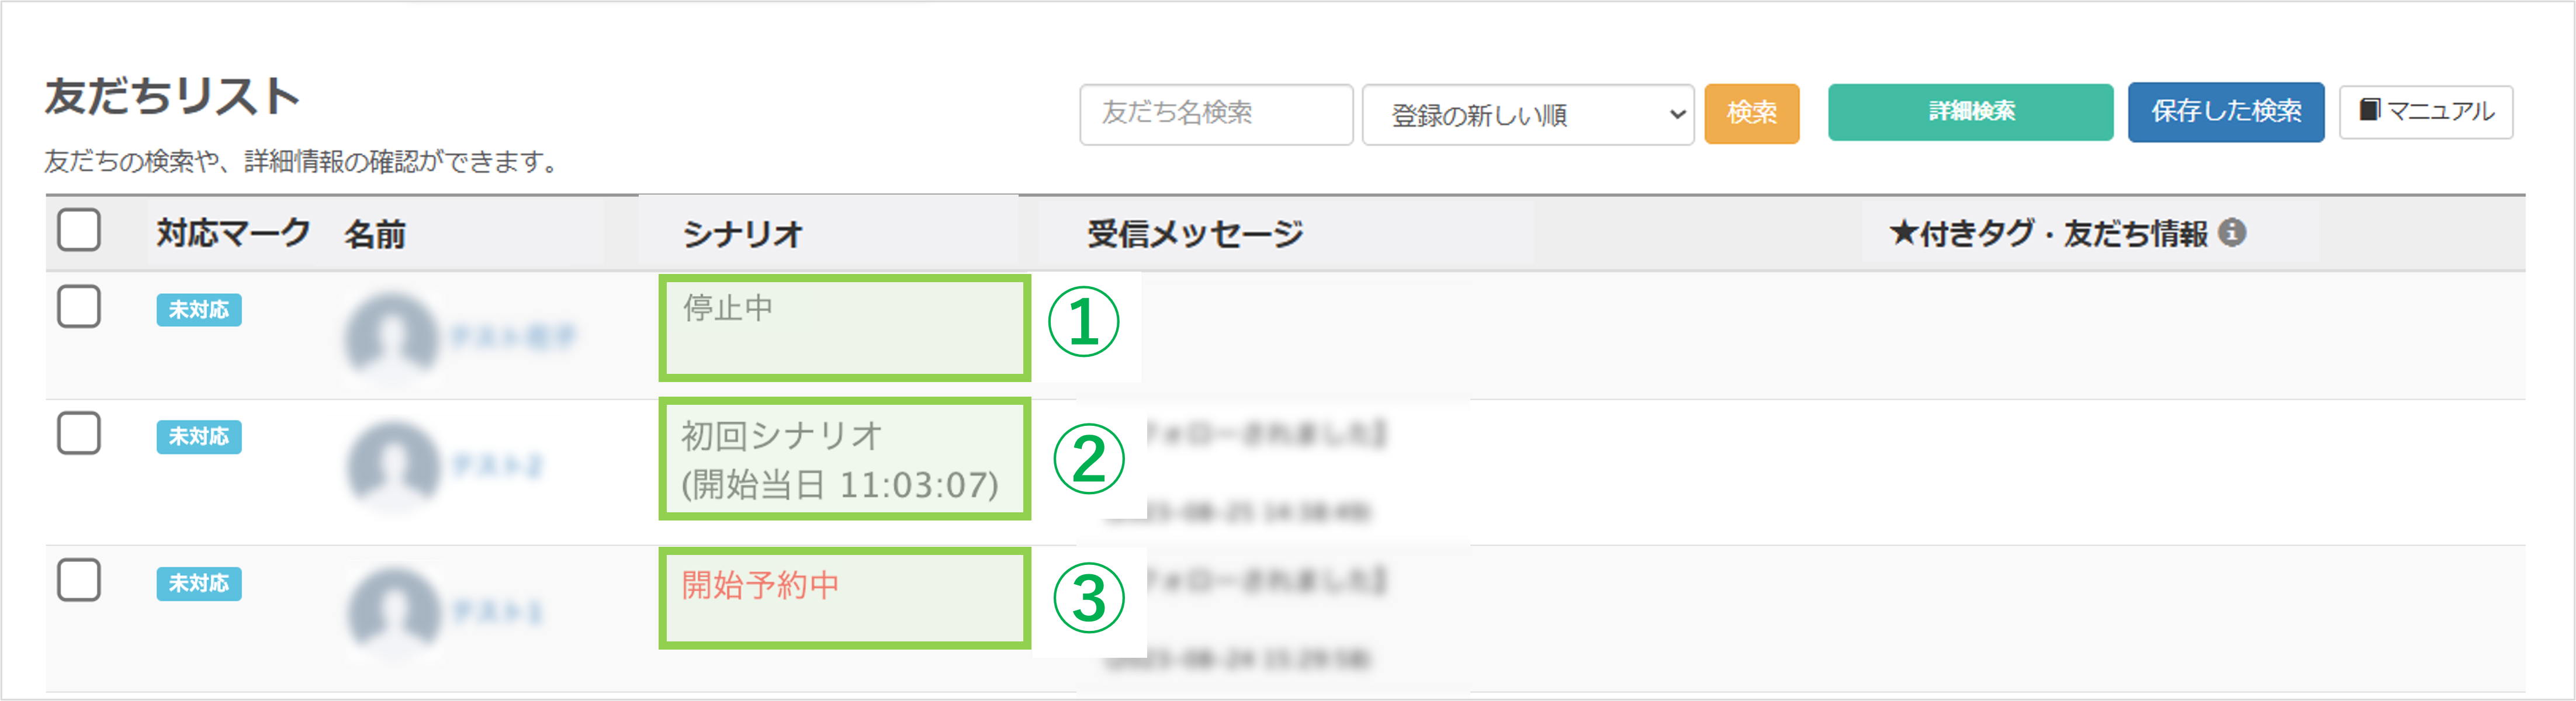Focus the 友だち名検索 search field
Screen dimensions: 2576x701
pos(1215,114)
